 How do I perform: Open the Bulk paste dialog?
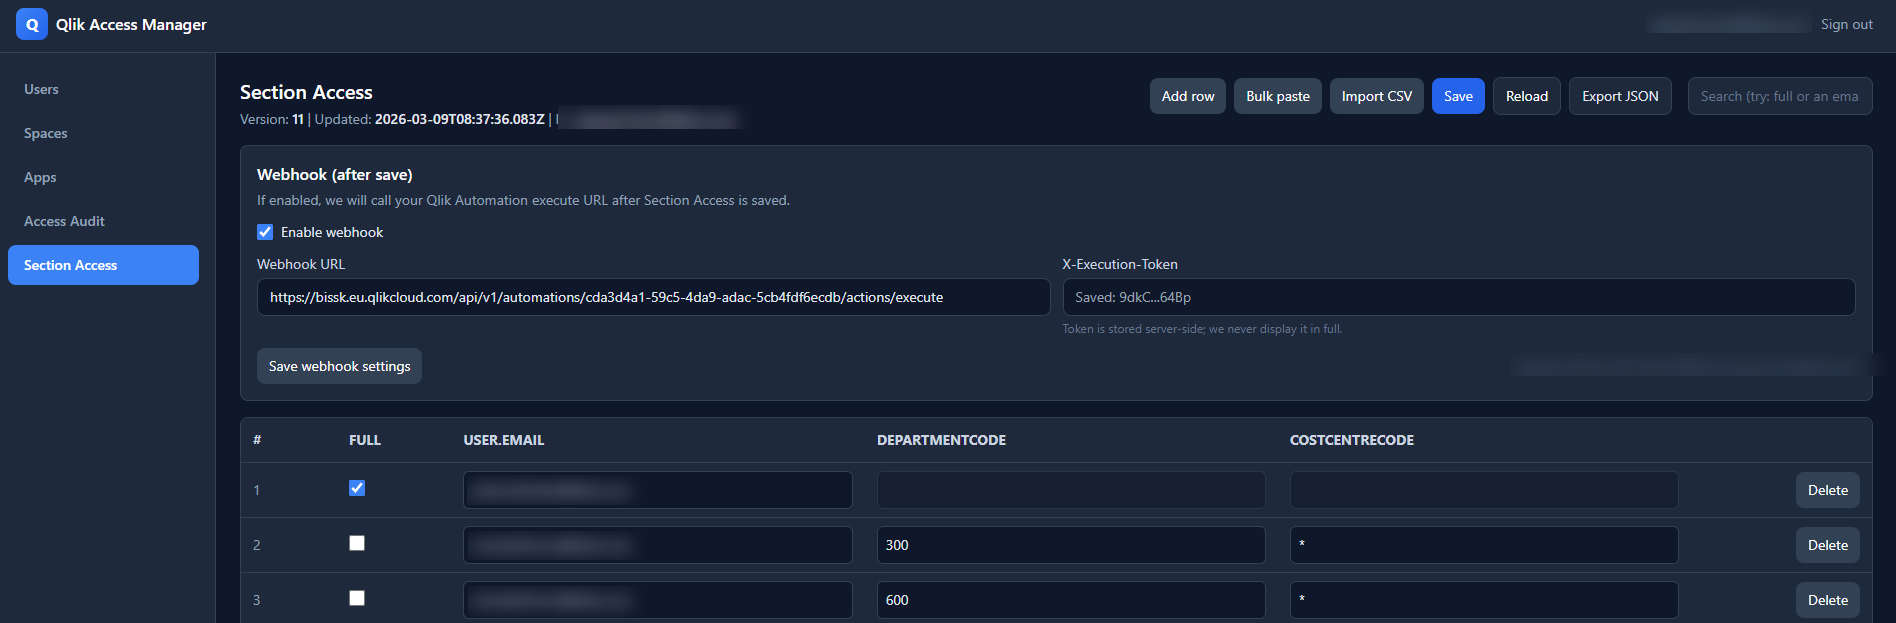point(1278,96)
